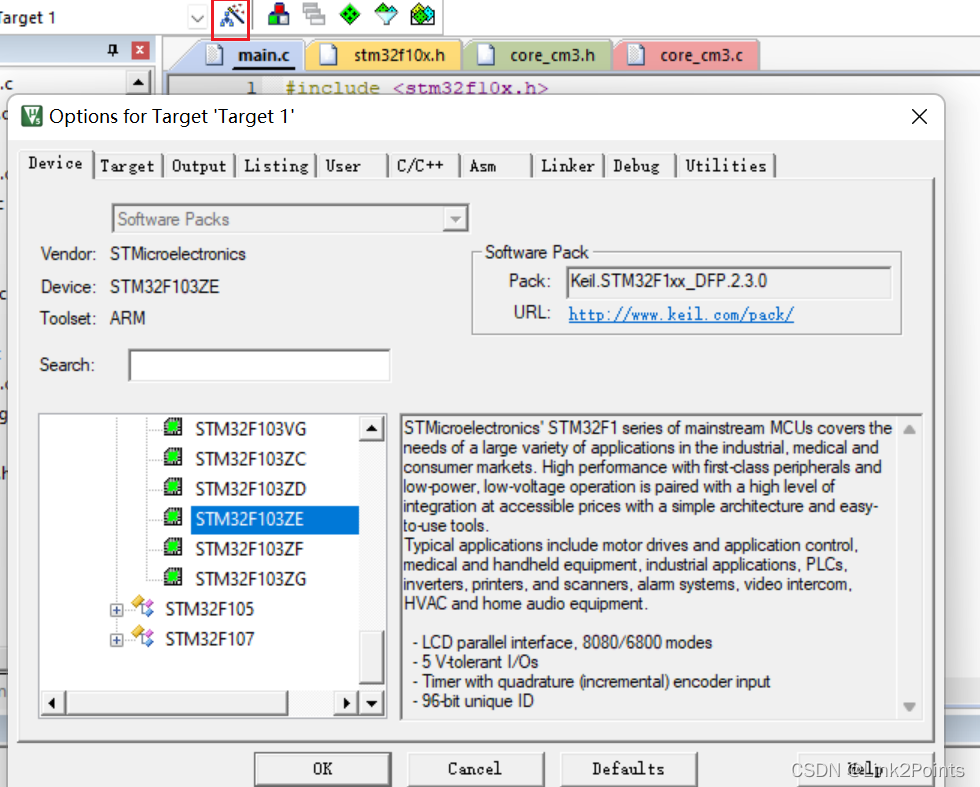
Task: Open the Debug options tab
Action: click(640, 166)
